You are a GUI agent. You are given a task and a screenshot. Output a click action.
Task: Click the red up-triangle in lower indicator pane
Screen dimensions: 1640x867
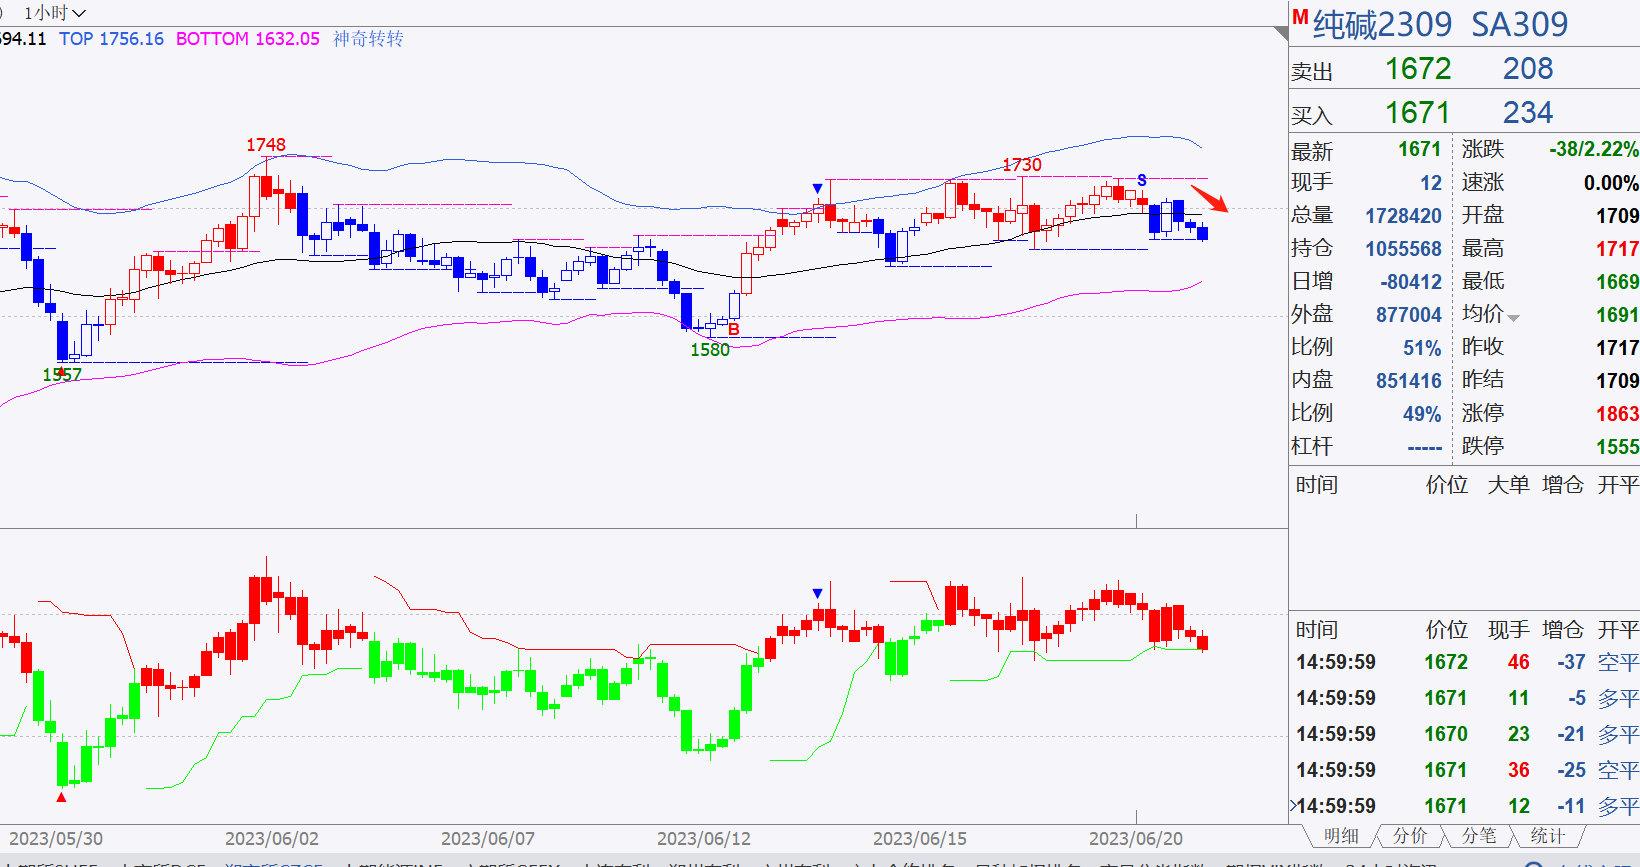[x=61, y=797]
